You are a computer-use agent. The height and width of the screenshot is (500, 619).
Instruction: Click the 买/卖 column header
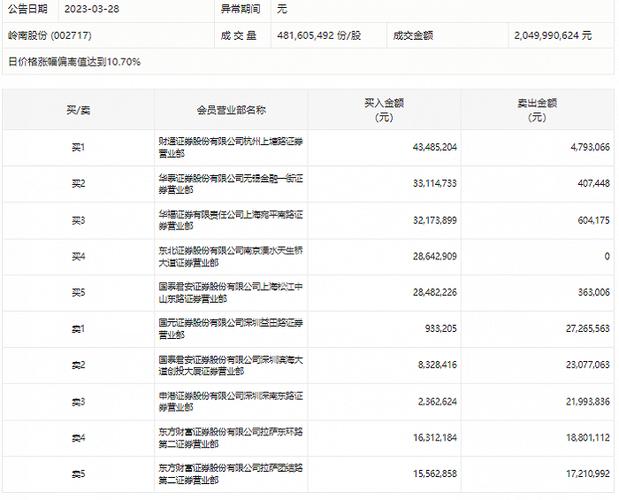(x=78, y=110)
